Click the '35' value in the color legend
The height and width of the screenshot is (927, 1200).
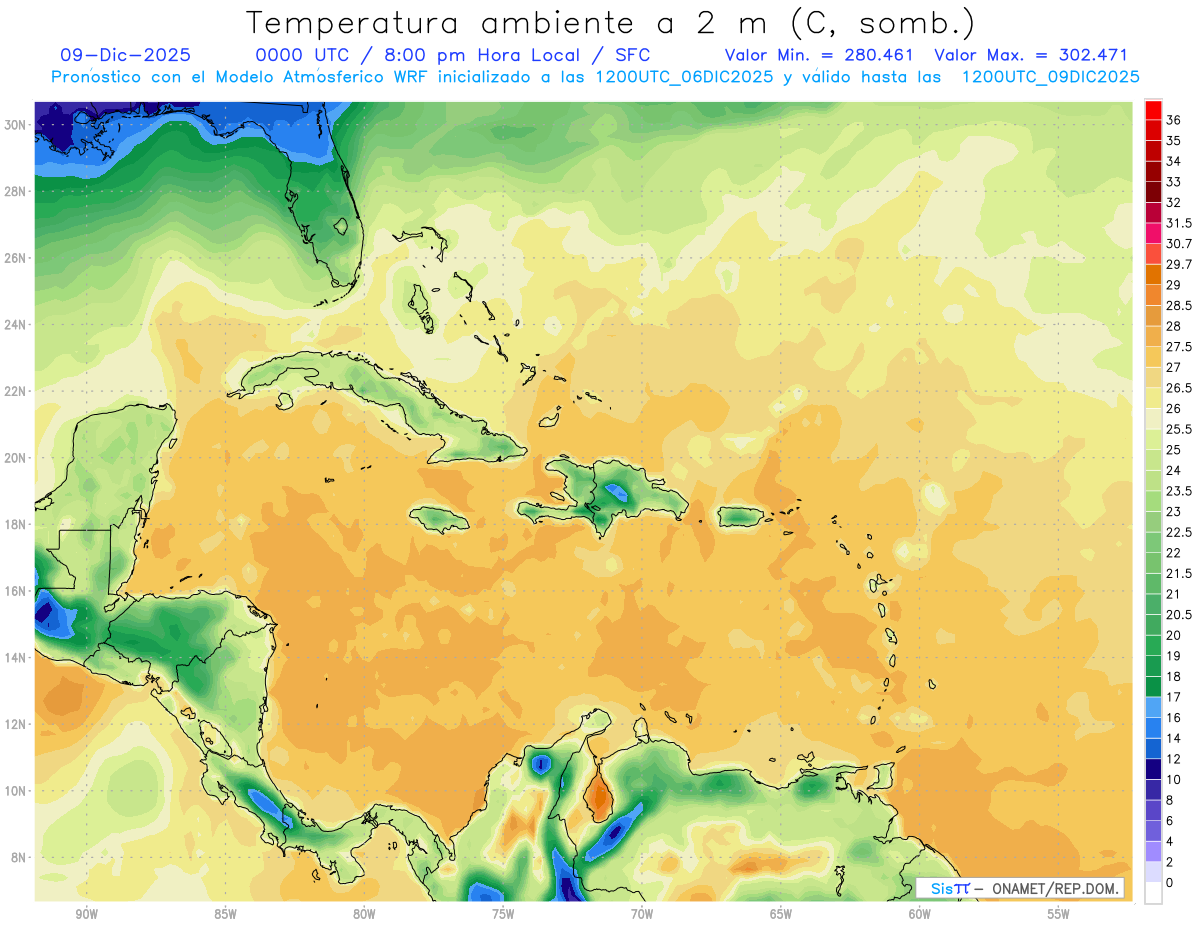click(1174, 140)
